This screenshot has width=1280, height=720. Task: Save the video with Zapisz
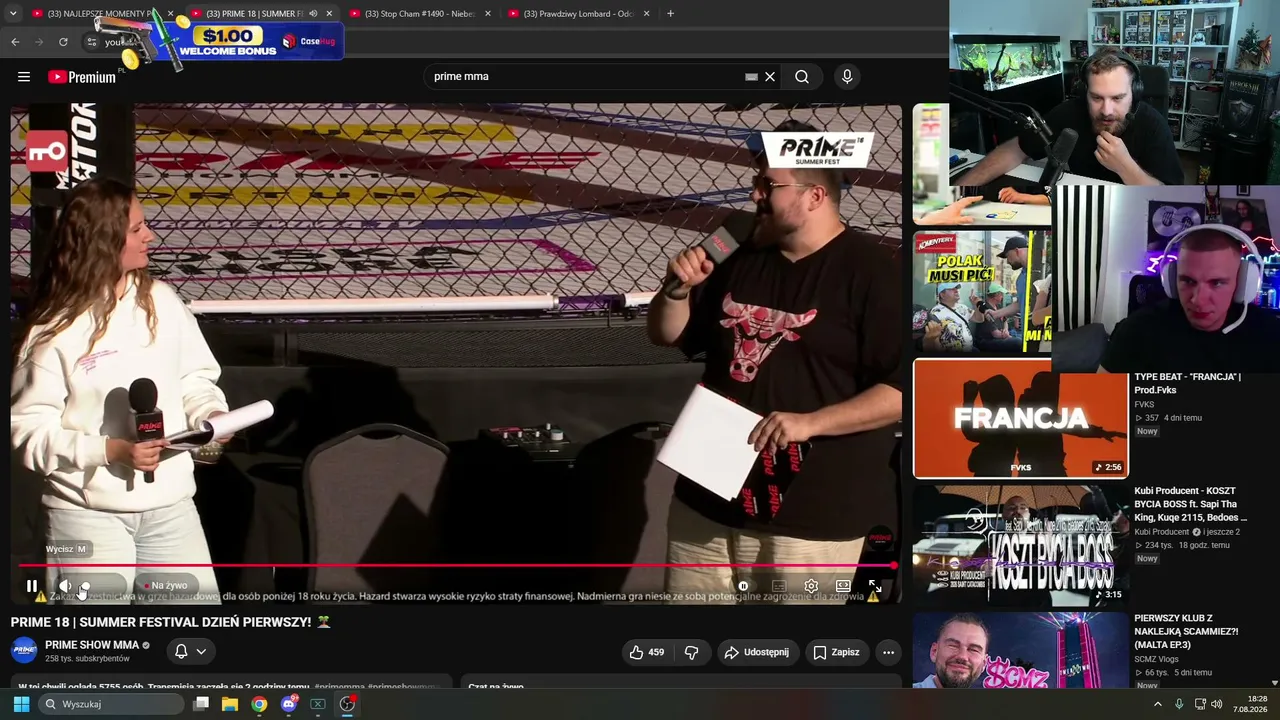(836, 652)
